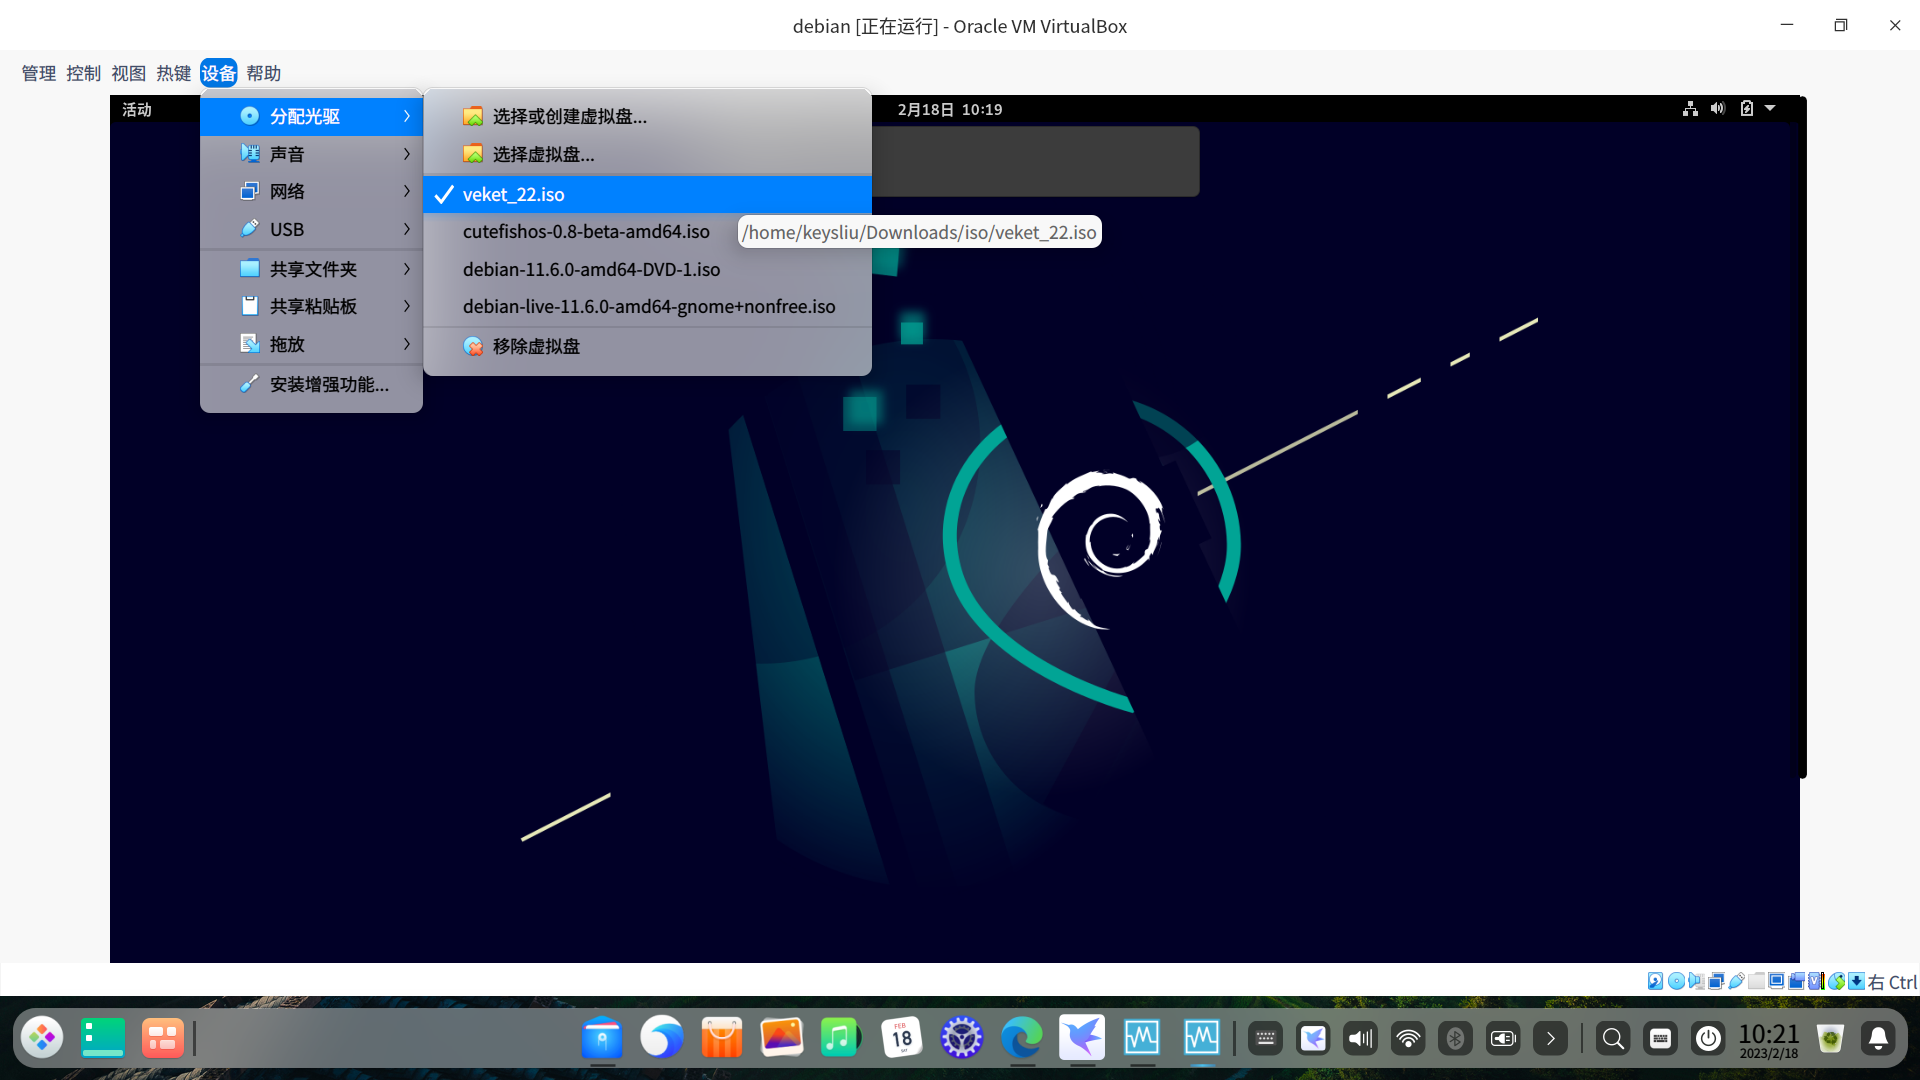Image resolution: width=1920 pixels, height=1080 pixels.
Task: Click the 安装增强功能 wrench icon
Action: pos(249,384)
